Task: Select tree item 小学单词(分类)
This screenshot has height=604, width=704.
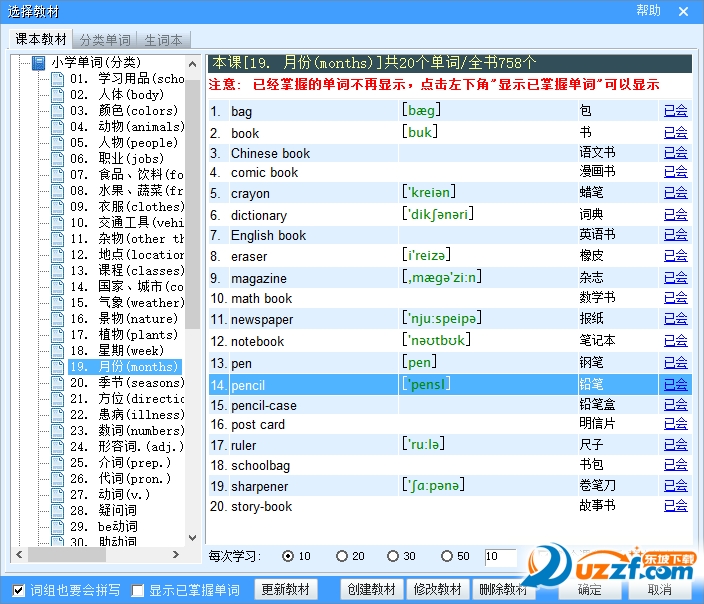Action: [x=96, y=62]
